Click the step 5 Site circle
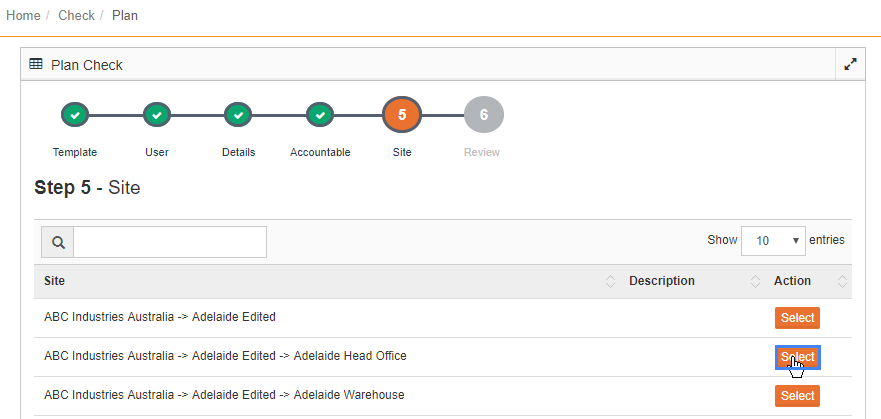 pos(402,115)
